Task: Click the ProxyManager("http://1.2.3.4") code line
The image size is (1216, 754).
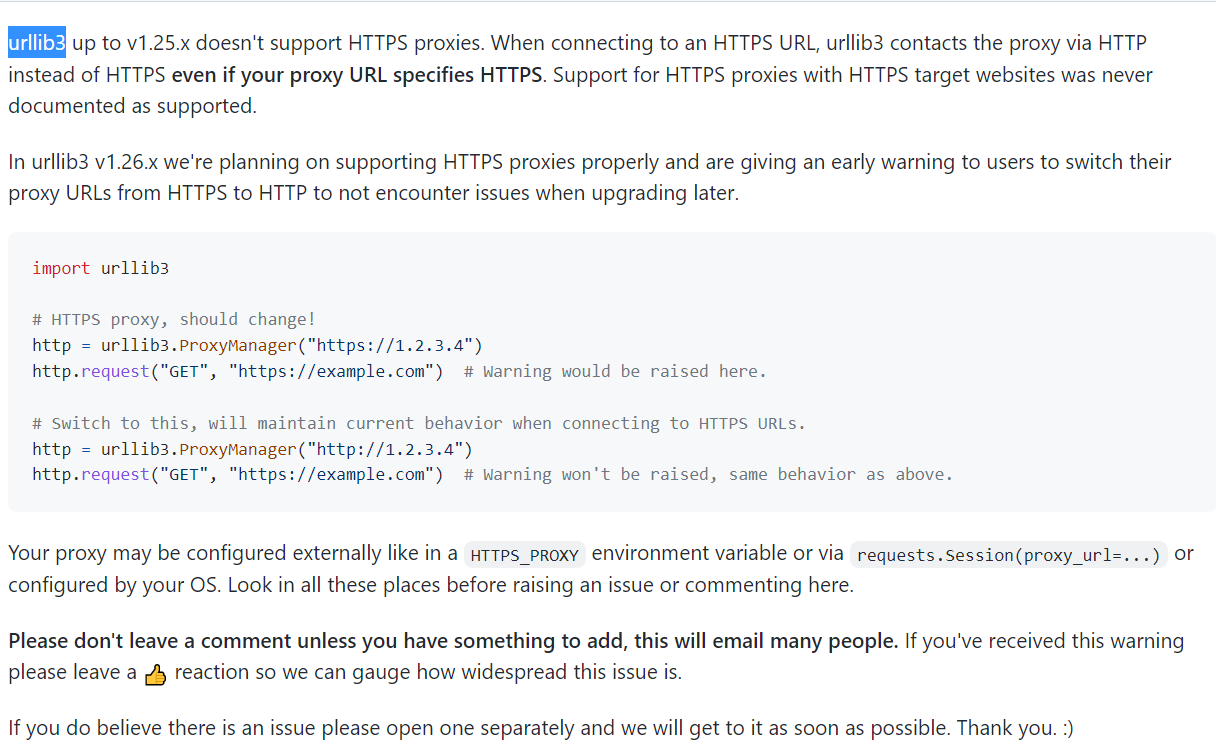Action: 252,449
